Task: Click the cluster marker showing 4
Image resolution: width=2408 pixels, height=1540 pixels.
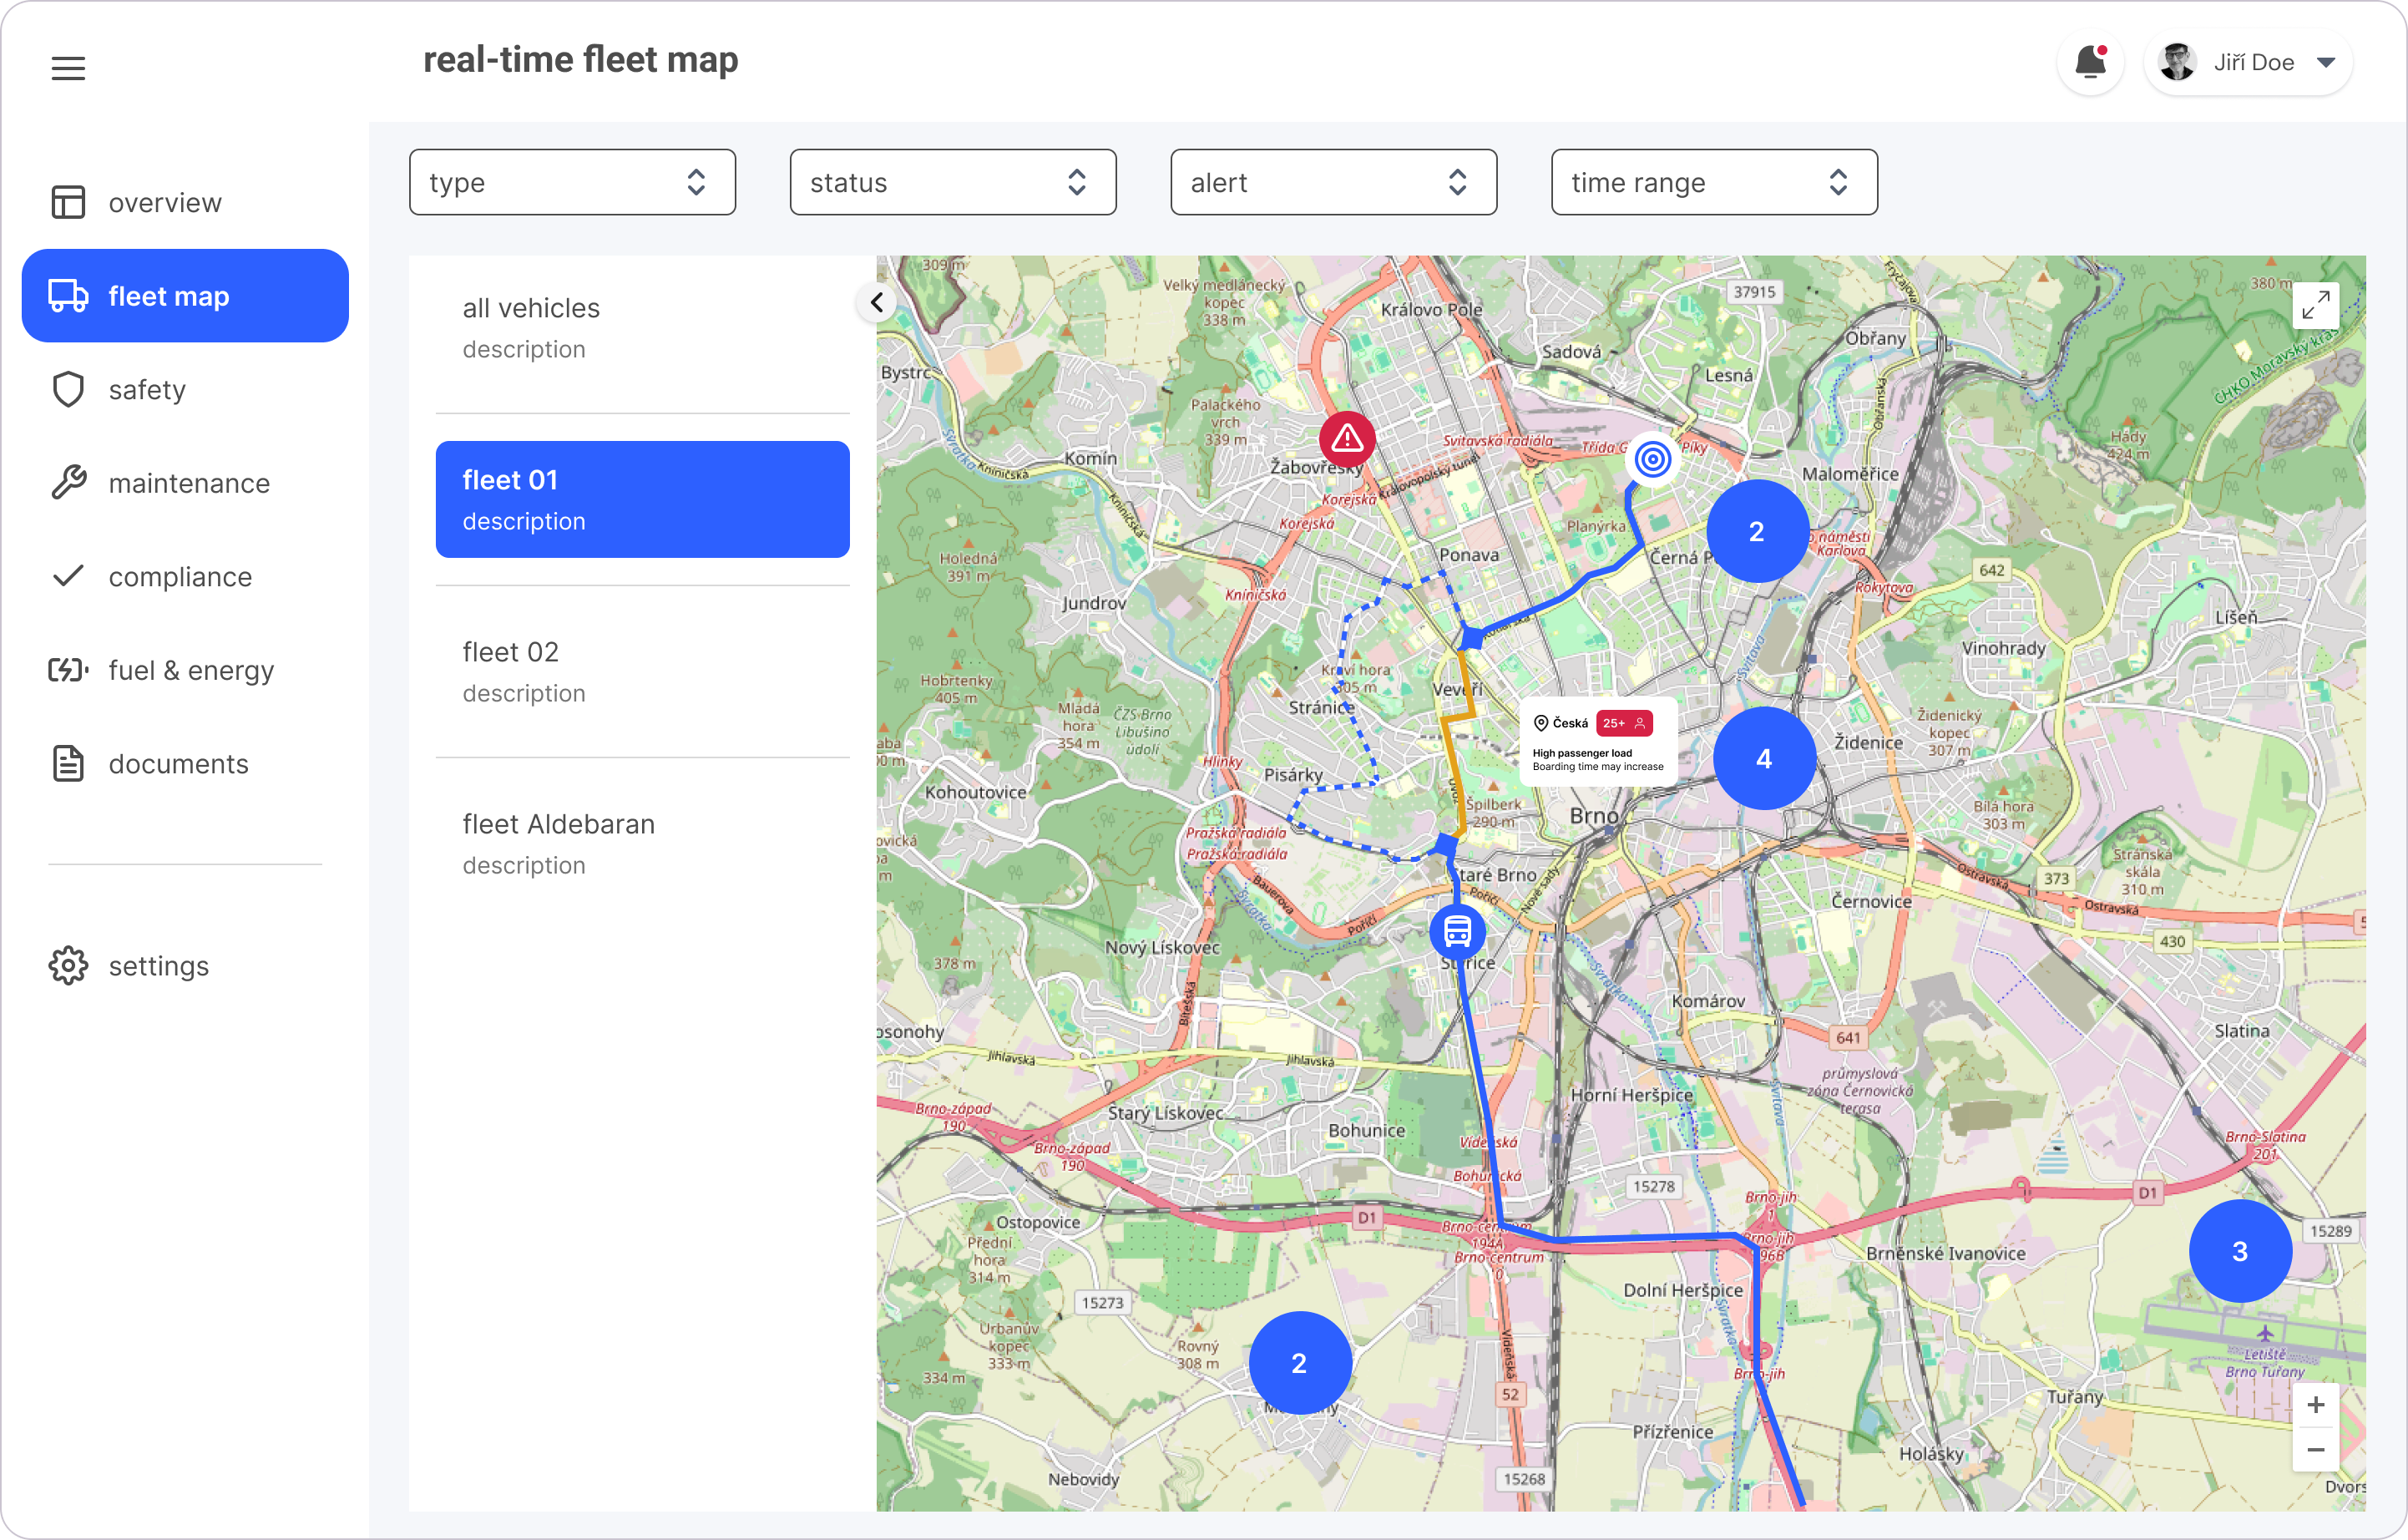Action: click(1764, 759)
